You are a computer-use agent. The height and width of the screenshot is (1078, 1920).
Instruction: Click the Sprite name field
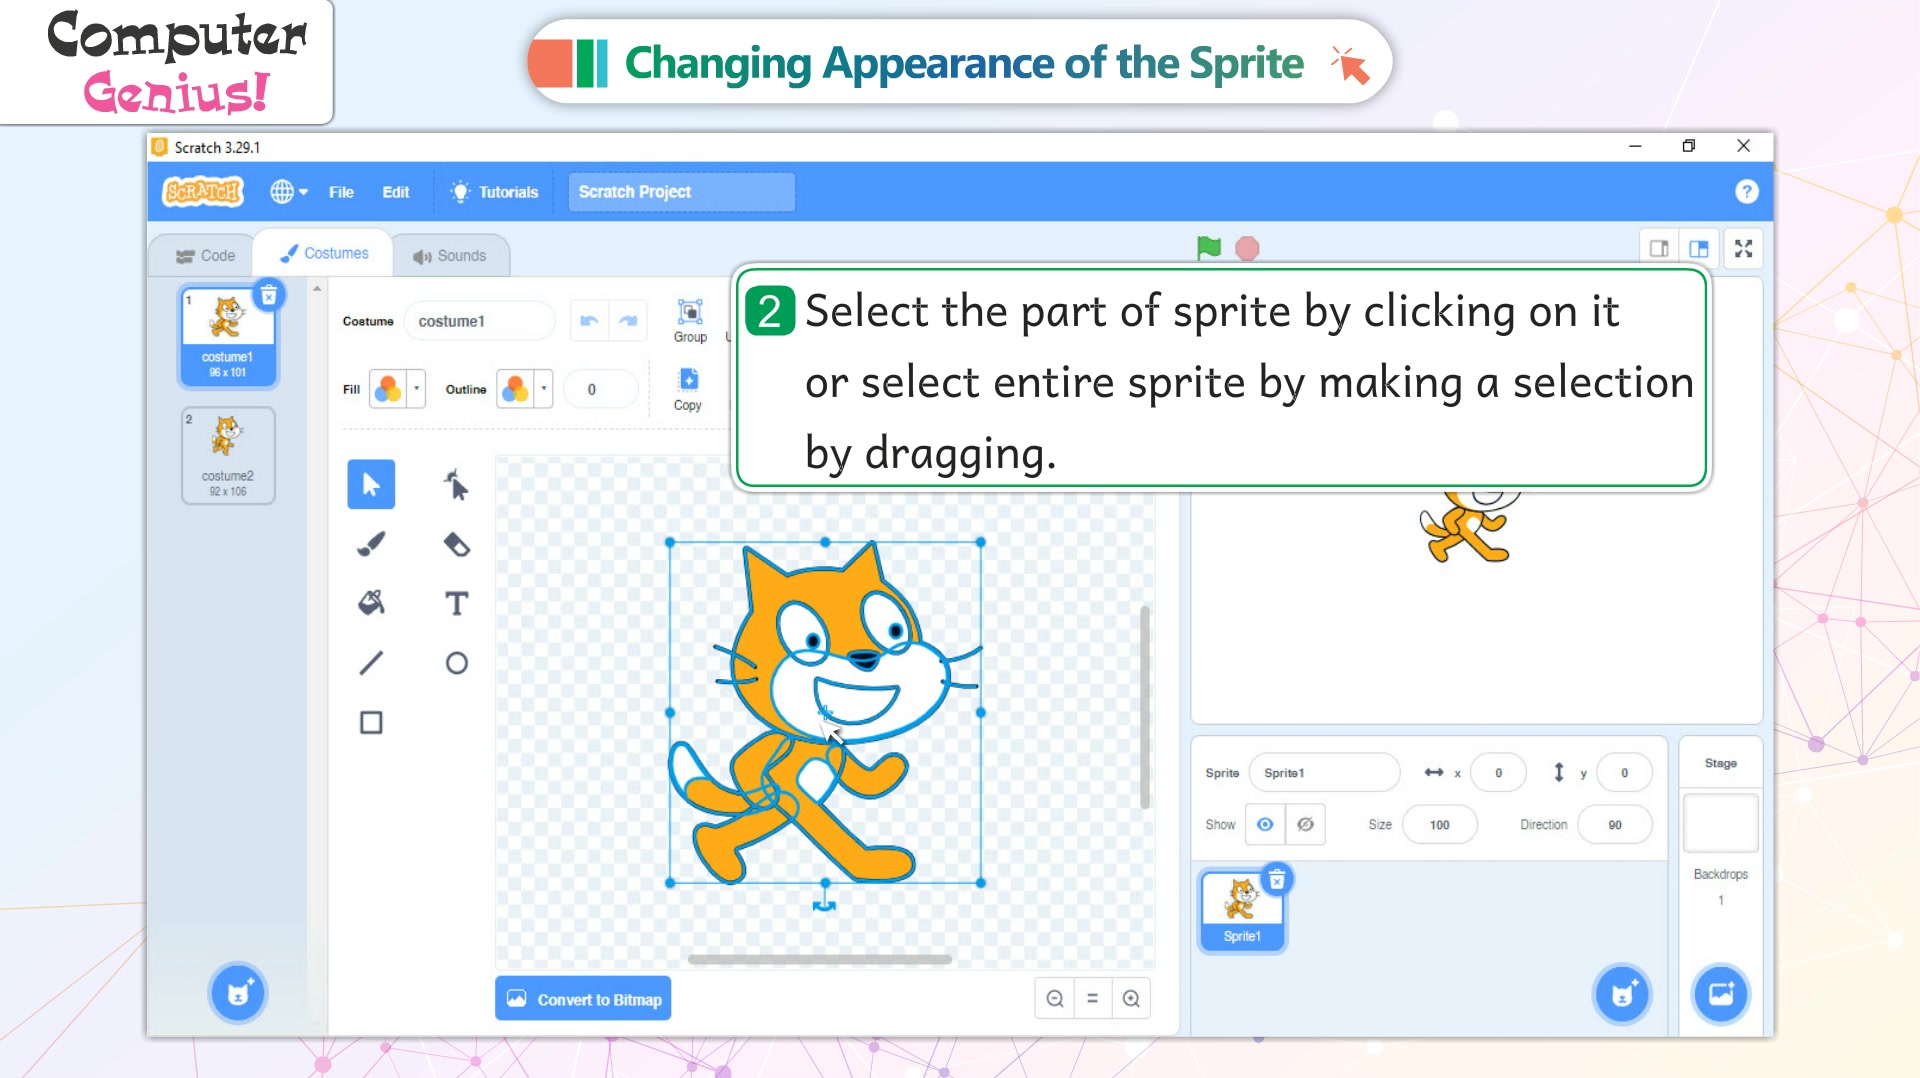pos(1324,773)
